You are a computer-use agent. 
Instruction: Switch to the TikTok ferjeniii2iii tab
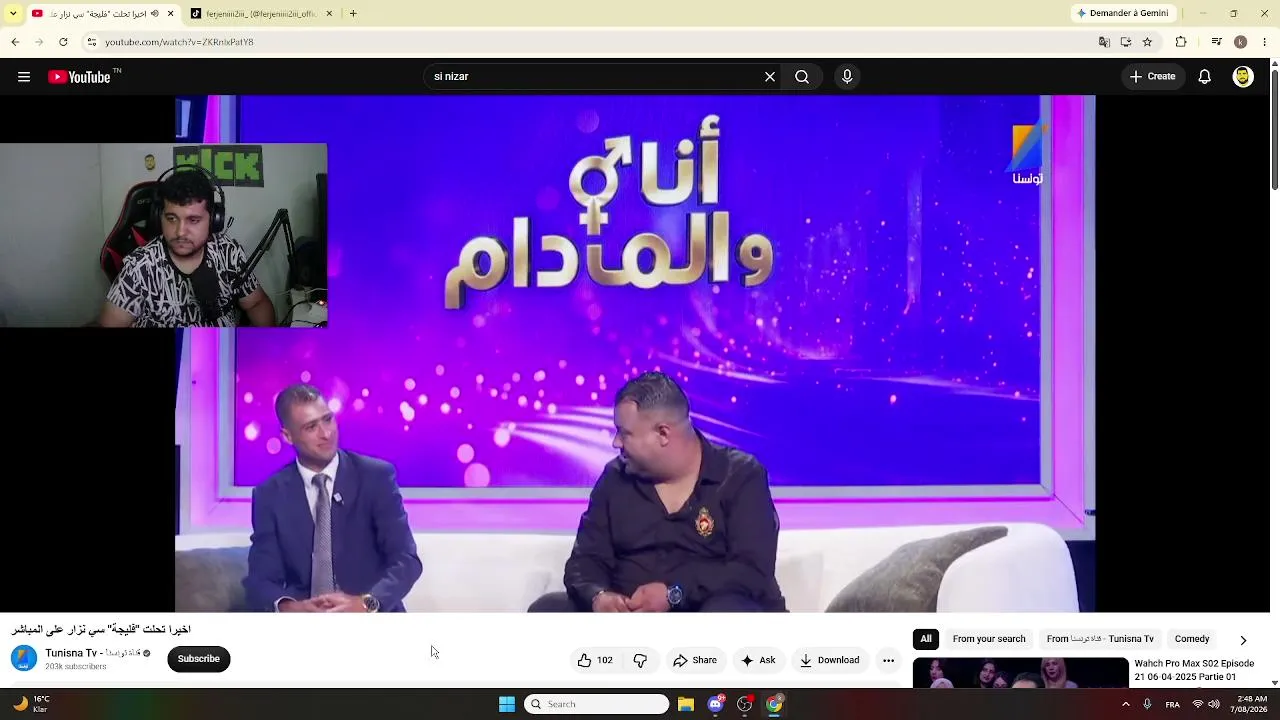click(x=261, y=14)
